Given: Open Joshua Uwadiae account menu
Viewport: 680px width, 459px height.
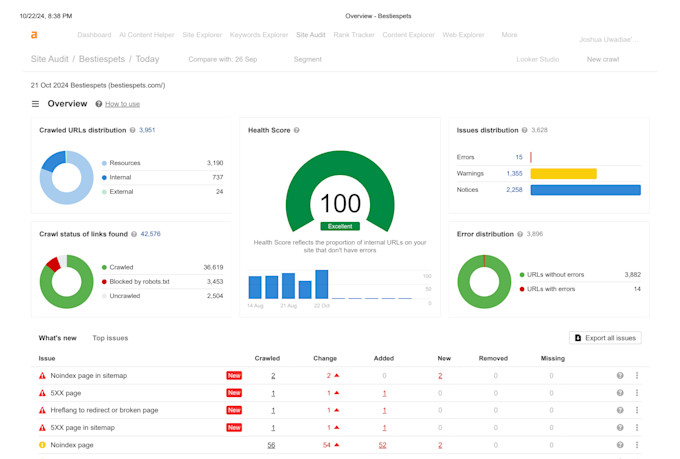Looking at the screenshot, I should point(608,39).
